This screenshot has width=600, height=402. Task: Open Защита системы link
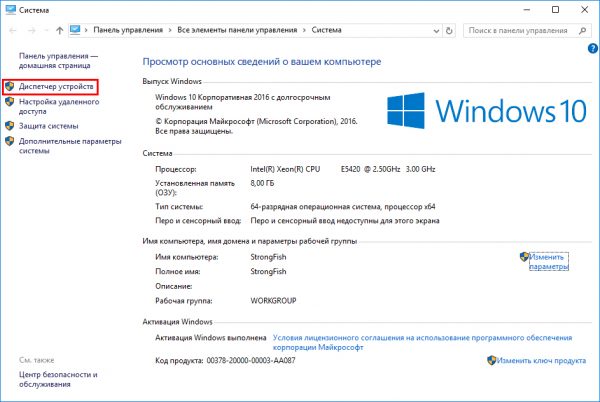(49, 126)
